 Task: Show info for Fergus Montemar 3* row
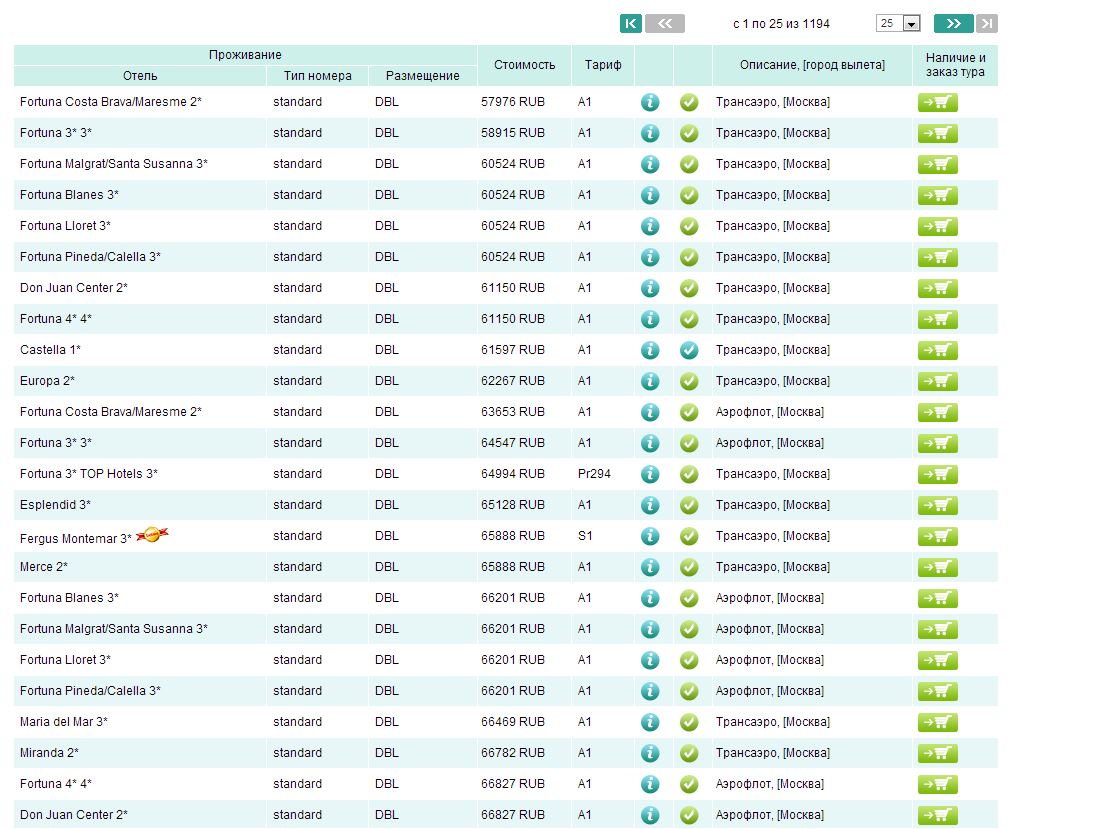point(650,536)
